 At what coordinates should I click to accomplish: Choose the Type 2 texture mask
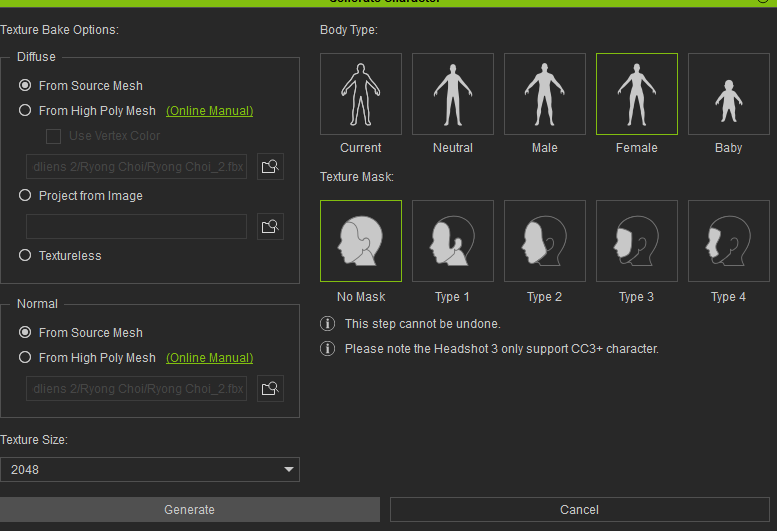(545, 241)
